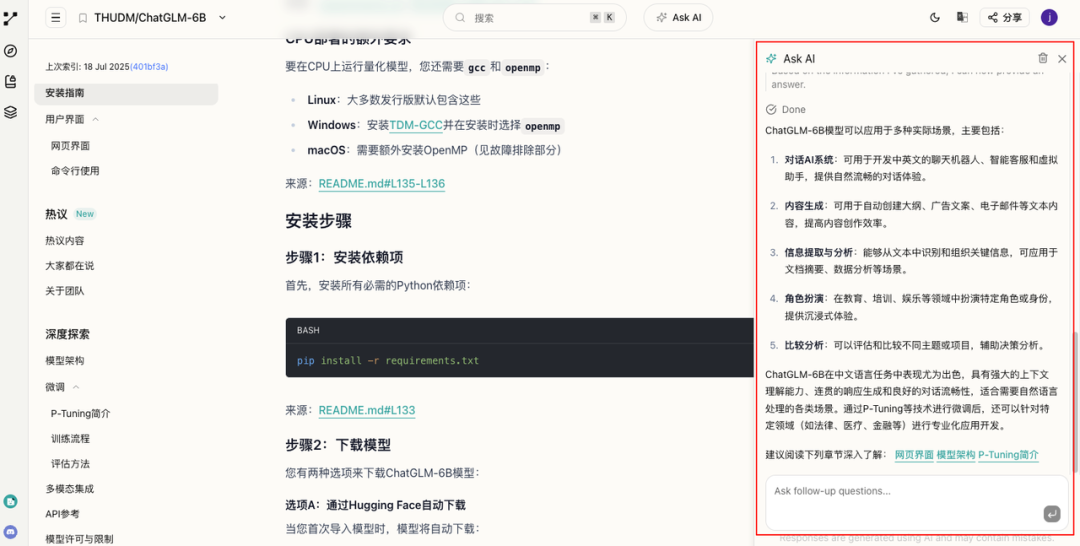Delete the conversation with the trash icon
The width and height of the screenshot is (1080, 546).
point(1043,59)
